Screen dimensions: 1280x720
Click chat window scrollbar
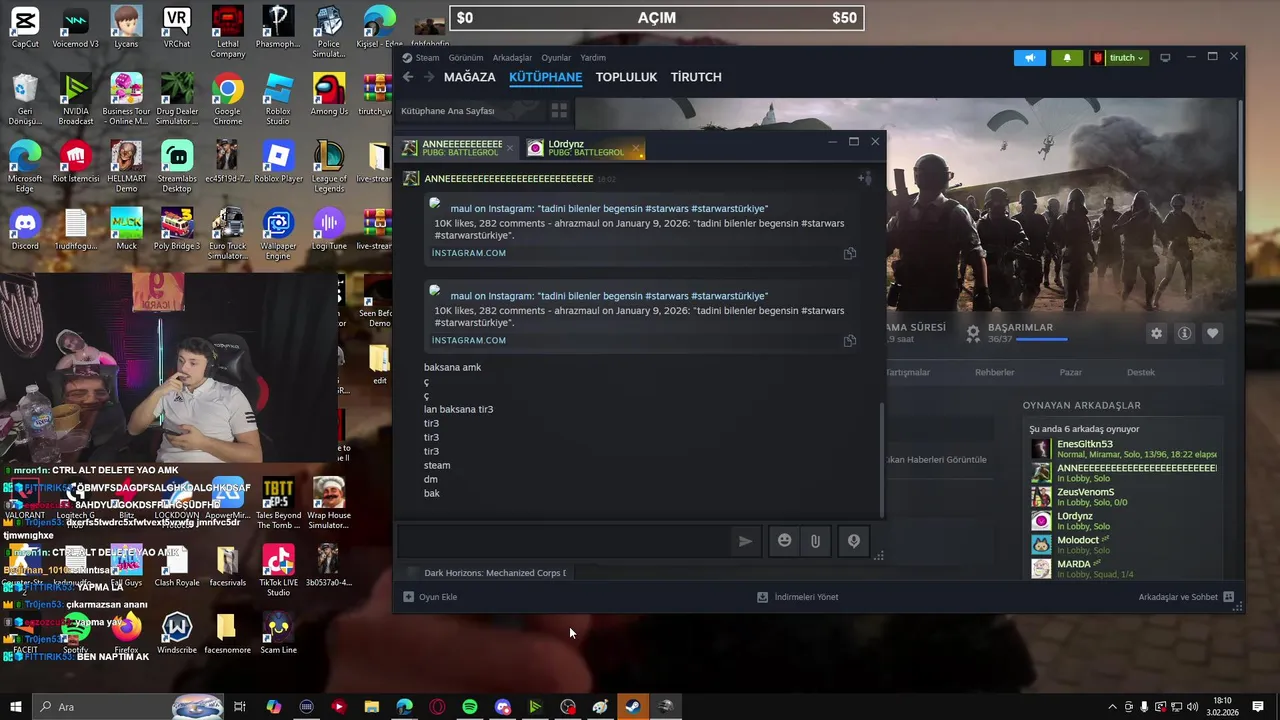tap(881, 458)
